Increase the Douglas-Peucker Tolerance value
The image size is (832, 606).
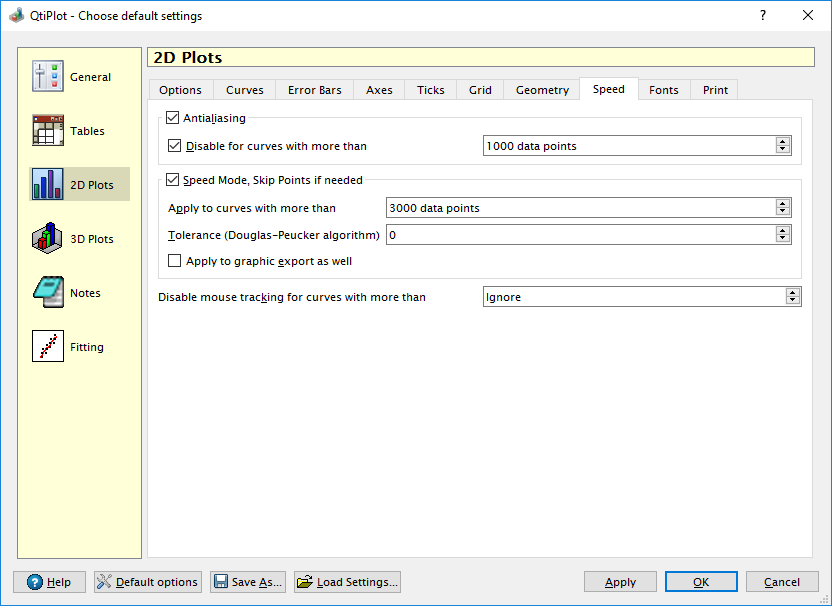click(783, 231)
